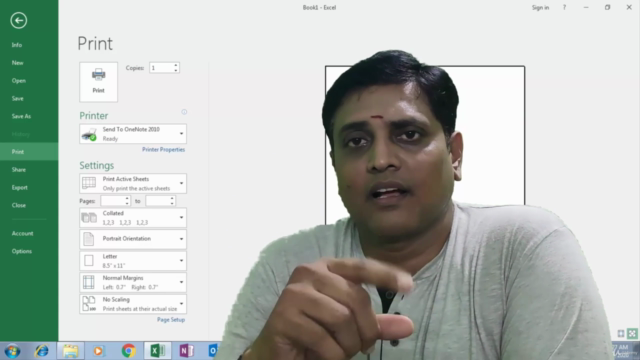Click the Zoom to Page icon

coord(632,333)
